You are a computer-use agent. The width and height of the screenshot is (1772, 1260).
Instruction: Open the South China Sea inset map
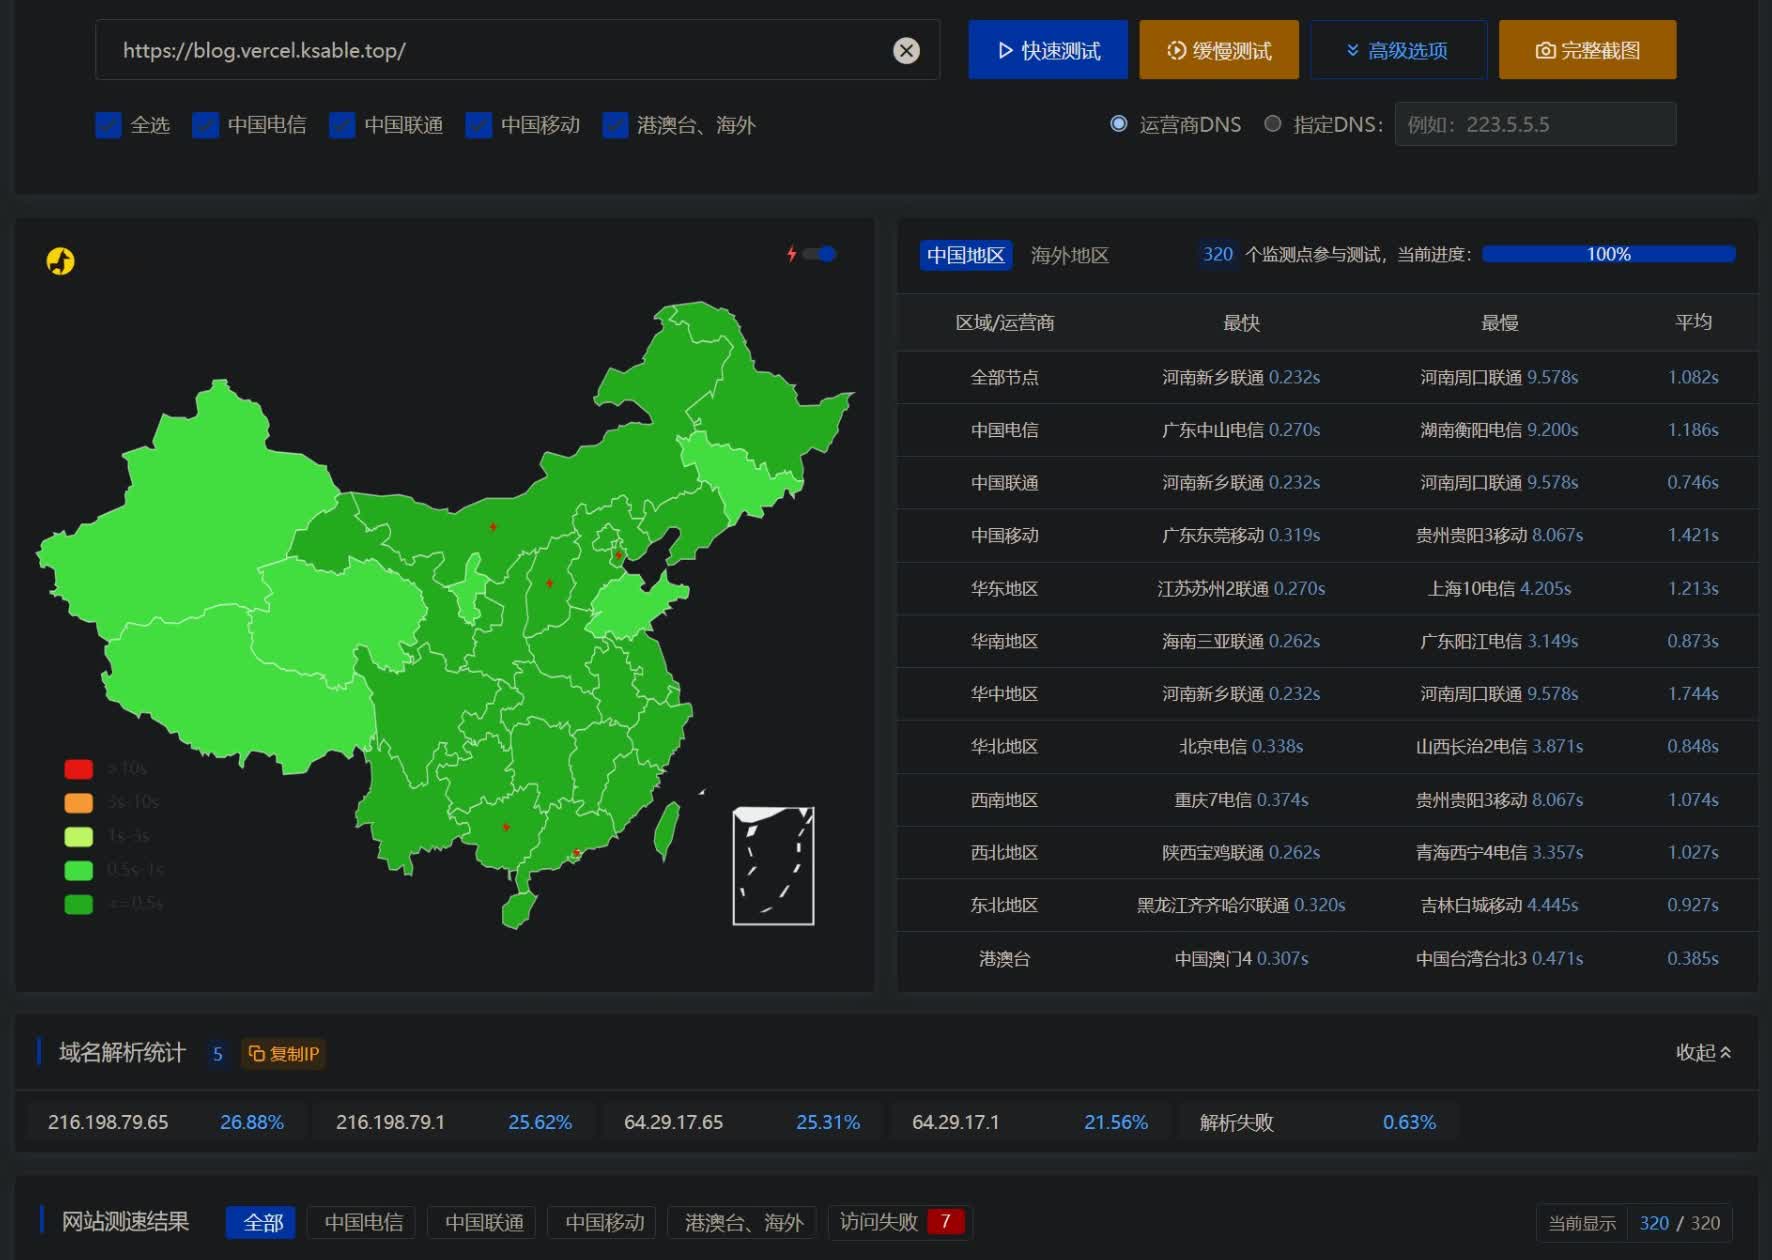coord(773,866)
